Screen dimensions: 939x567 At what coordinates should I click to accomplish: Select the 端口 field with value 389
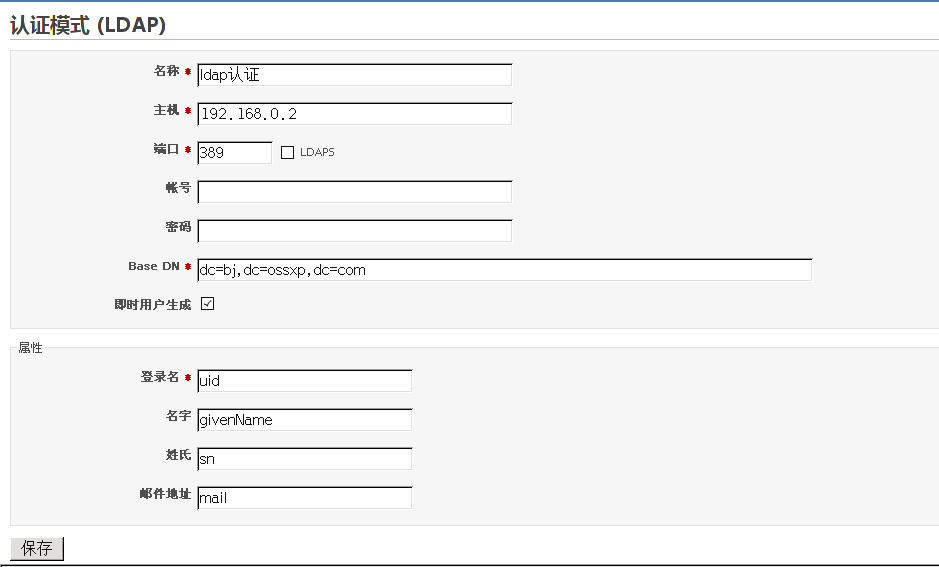235,153
